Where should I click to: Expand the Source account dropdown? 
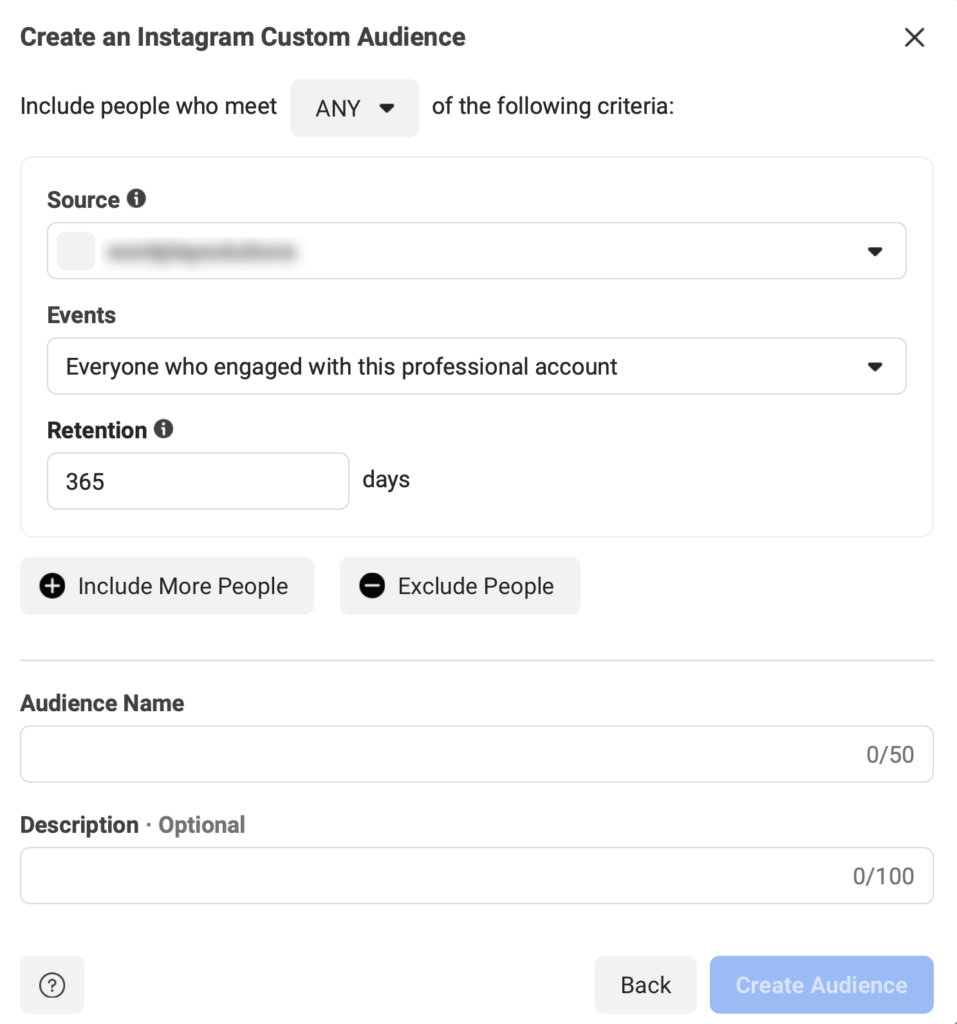(x=476, y=251)
